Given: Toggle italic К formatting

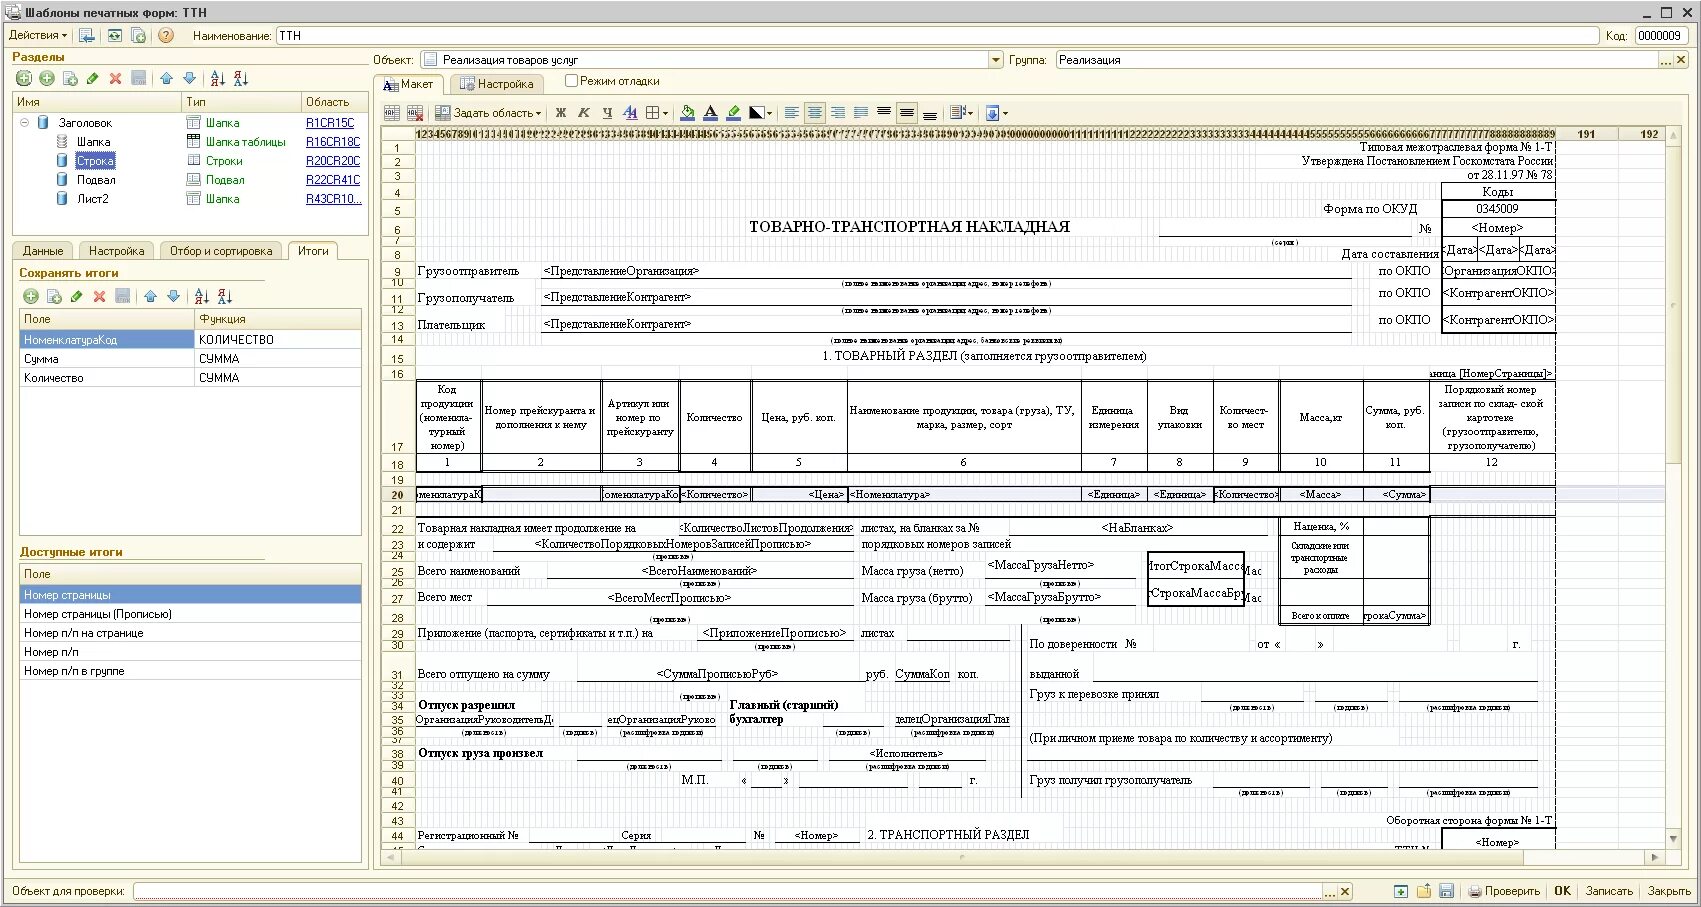Looking at the screenshot, I should pos(583,113).
